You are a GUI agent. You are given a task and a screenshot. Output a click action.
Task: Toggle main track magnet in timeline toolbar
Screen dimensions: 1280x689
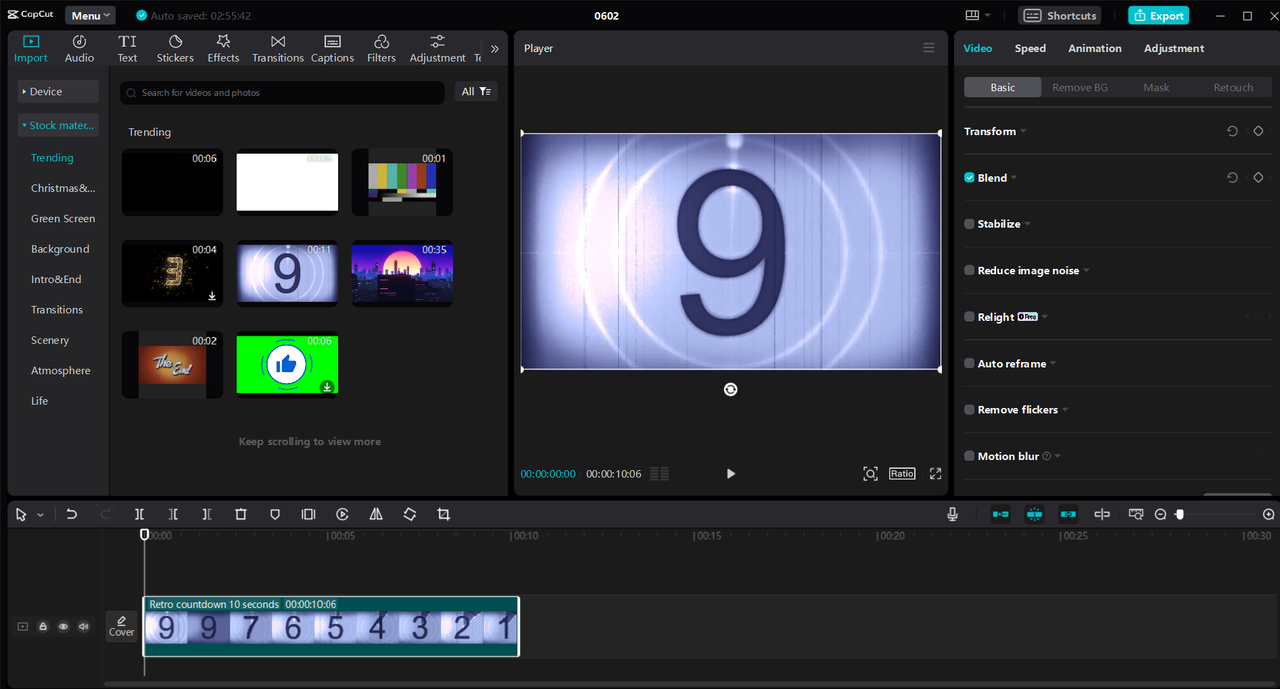click(1000, 514)
